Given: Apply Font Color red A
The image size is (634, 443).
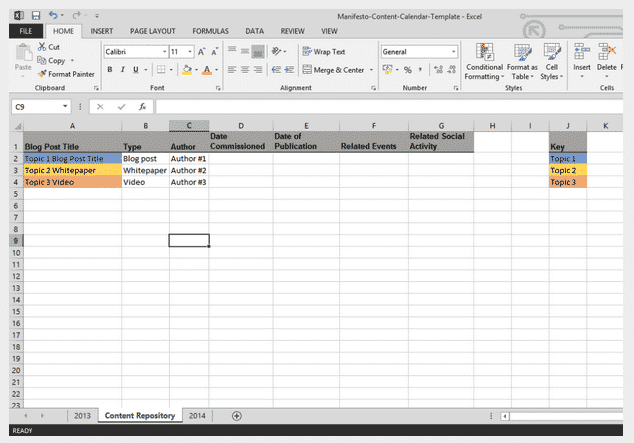Looking at the screenshot, I should point(207,70).
